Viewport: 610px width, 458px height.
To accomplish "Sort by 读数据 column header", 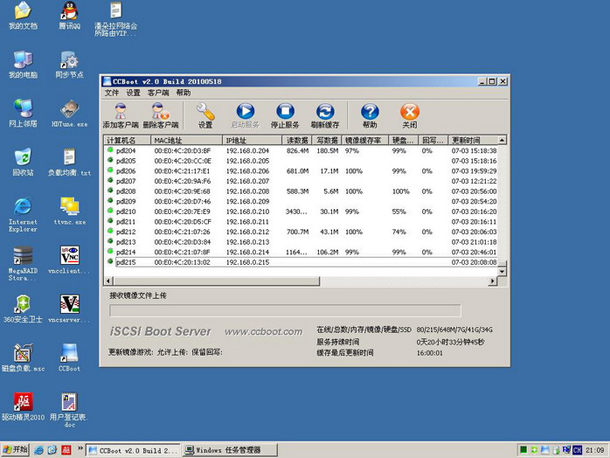I will click(x=297, y=140).
